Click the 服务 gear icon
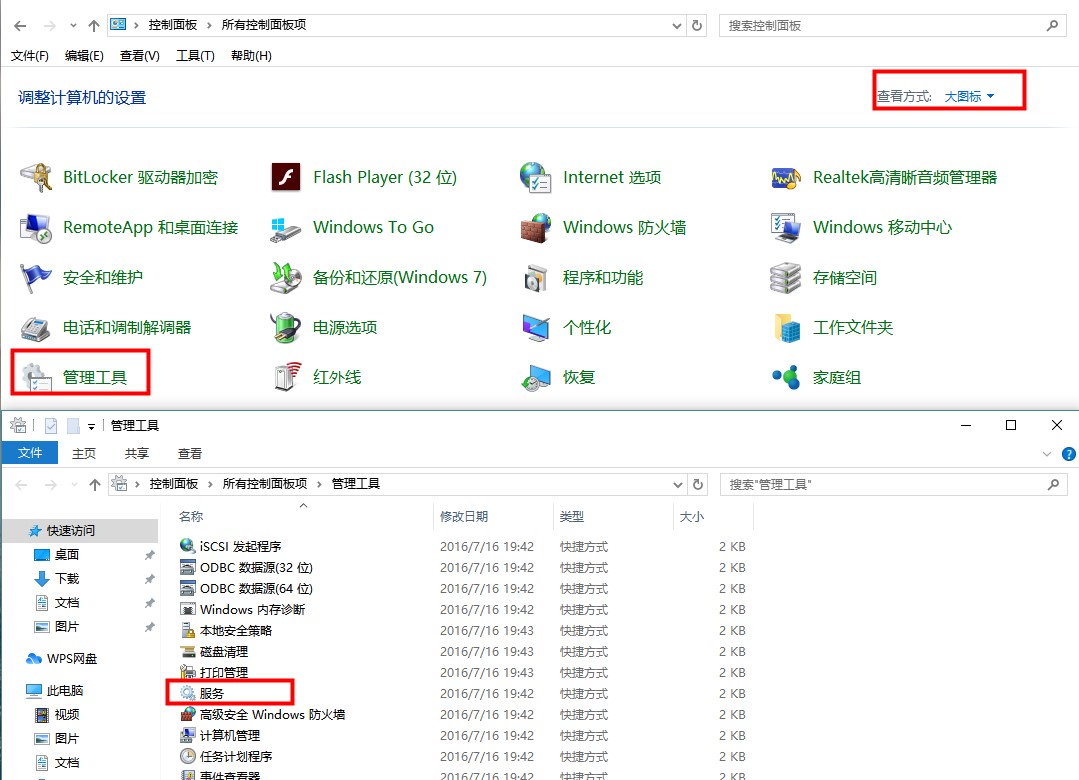Screen dimensions: 1079x780 187,693
